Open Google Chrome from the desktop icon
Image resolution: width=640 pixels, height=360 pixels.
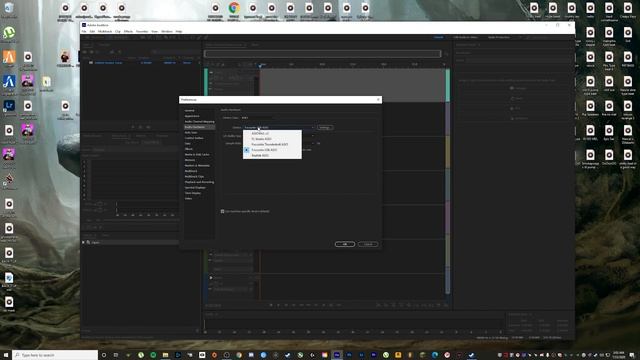pyautogui.click(x=234, y=8)
